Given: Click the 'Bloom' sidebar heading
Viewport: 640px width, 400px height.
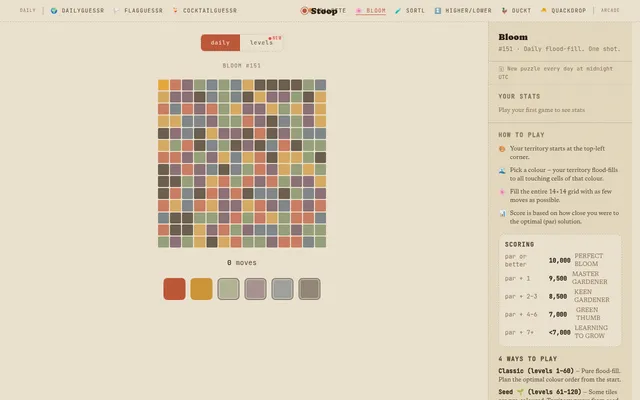Looking at the screenshot, I should tap(513, 37).
